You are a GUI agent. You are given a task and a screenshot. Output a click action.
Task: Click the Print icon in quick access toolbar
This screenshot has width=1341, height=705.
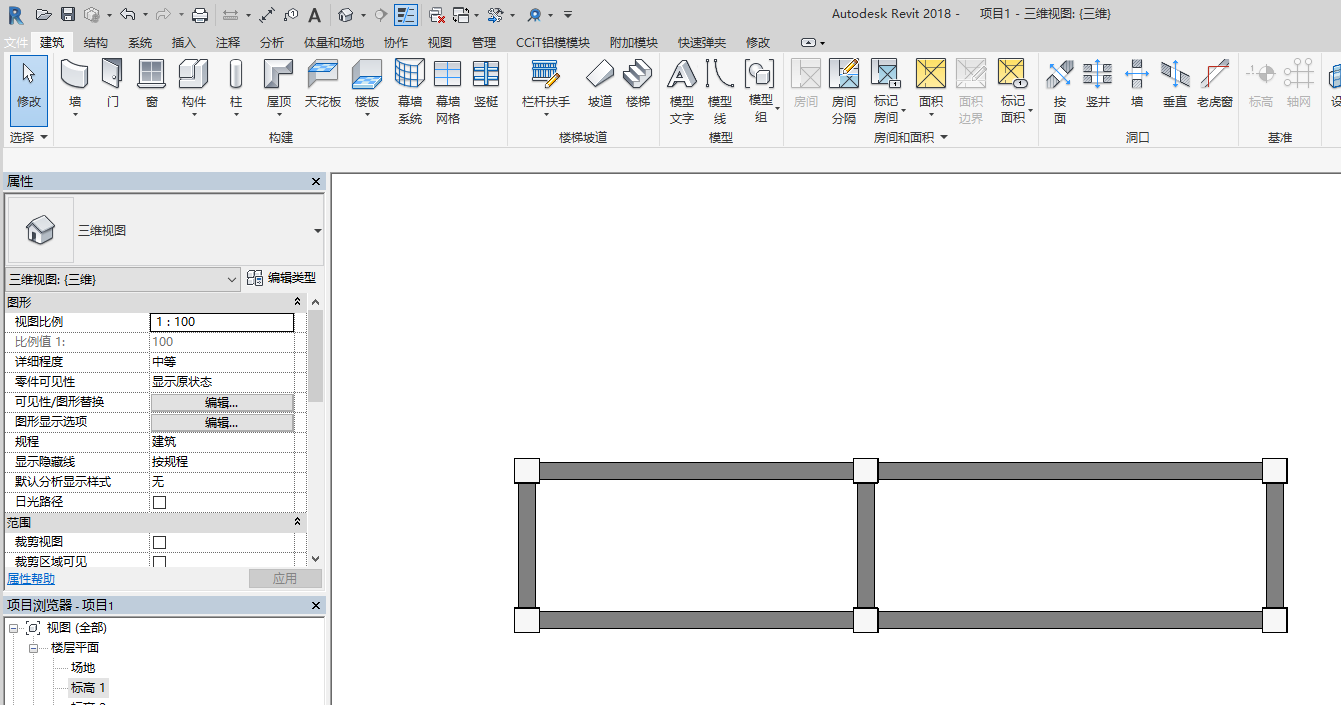point(199,14)
